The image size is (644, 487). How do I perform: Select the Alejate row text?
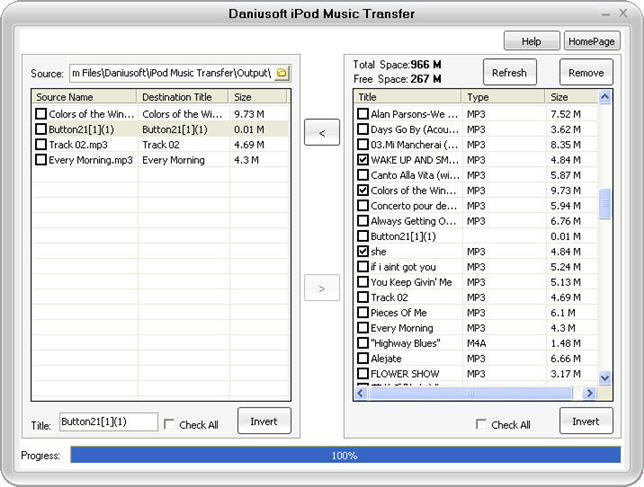386,358
